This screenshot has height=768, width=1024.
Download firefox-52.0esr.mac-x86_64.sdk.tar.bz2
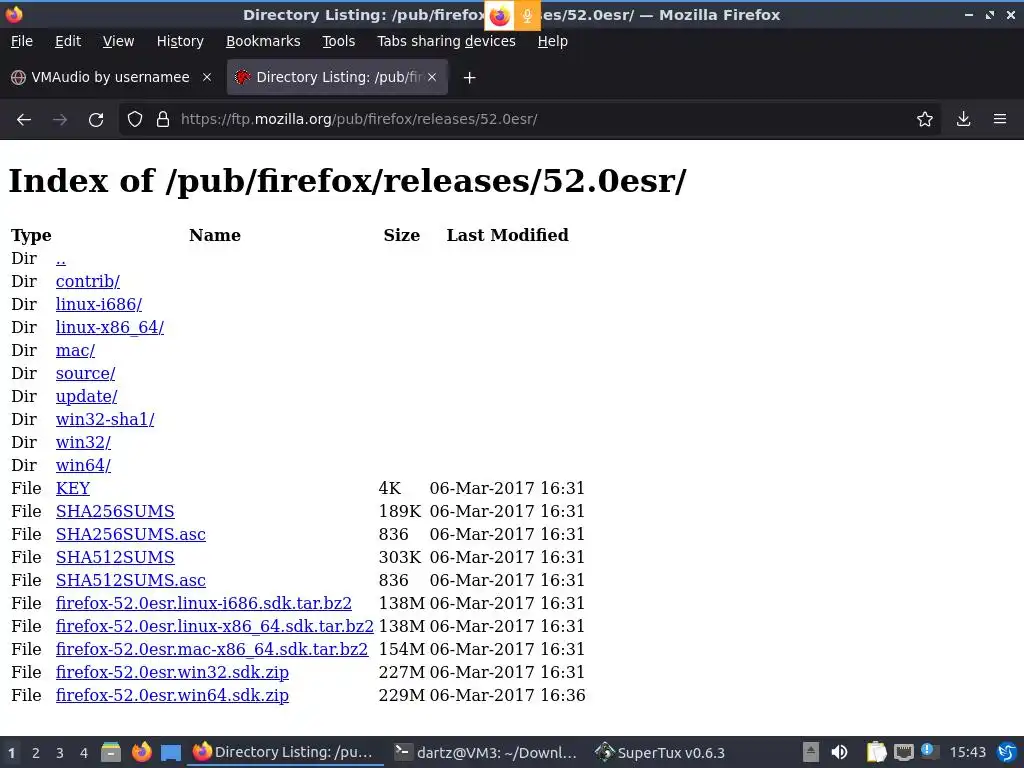212,649
